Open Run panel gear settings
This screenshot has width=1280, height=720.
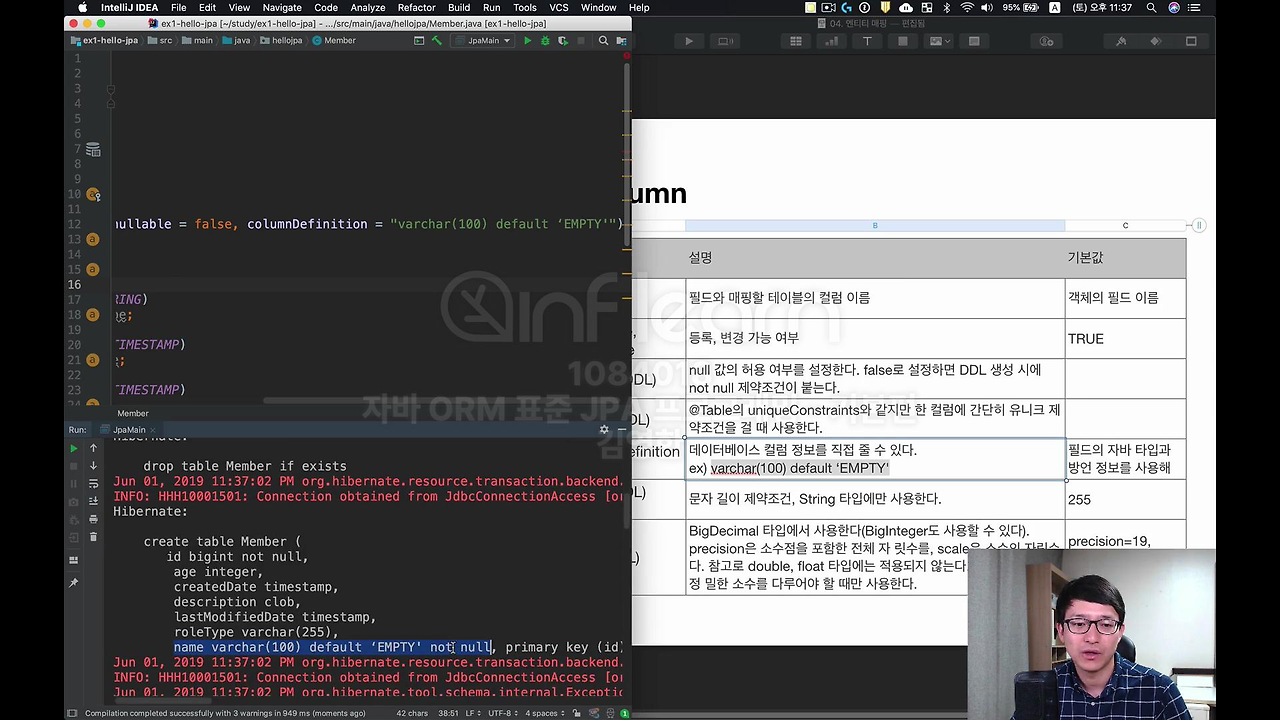603,429
